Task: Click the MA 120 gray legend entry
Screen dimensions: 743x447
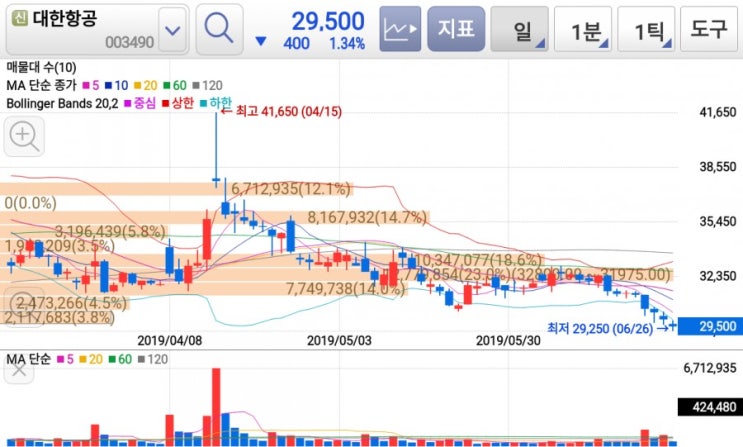Action: tap(208, 85)
